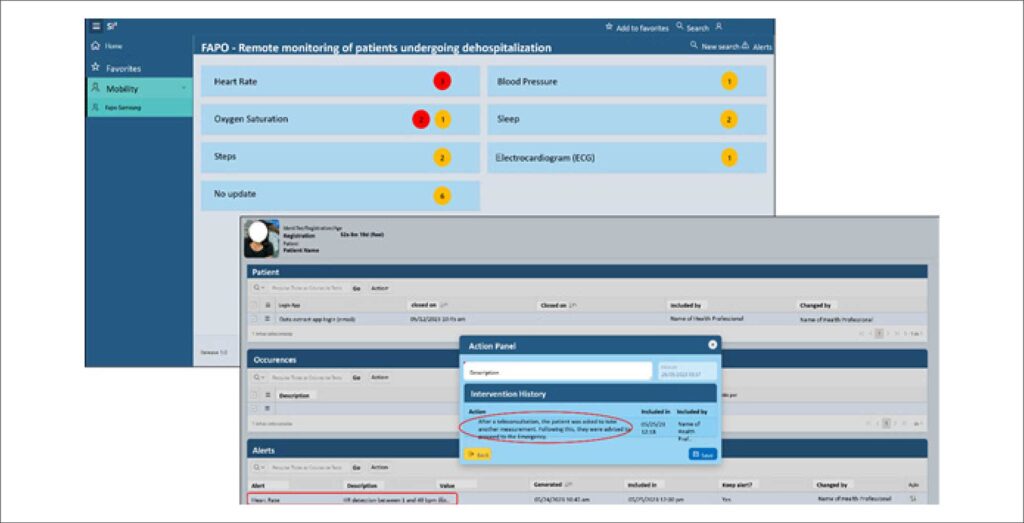Close the Action Panel dialog
1024x523 pixels.
pos(712,344)
